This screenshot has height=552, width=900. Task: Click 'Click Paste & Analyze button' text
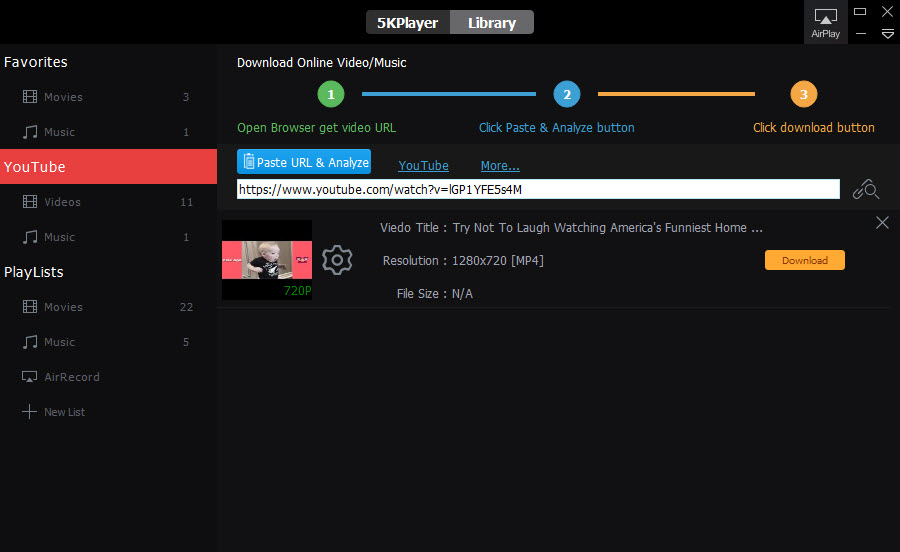tap(557, 127)
